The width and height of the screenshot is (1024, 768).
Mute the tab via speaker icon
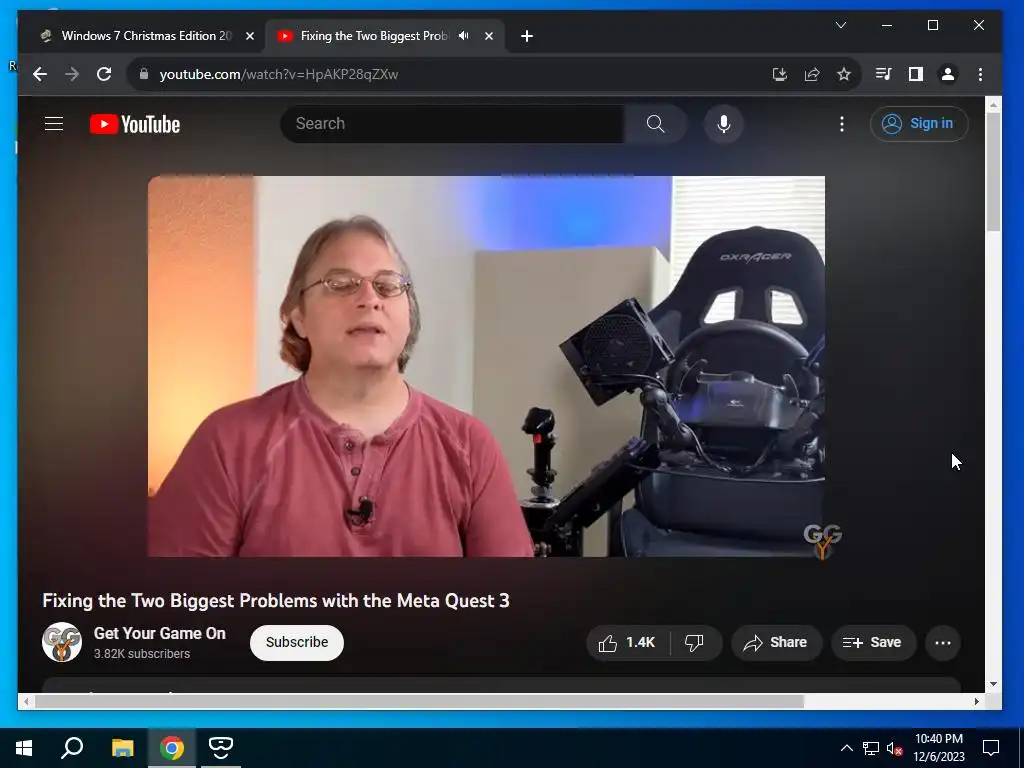464,36
